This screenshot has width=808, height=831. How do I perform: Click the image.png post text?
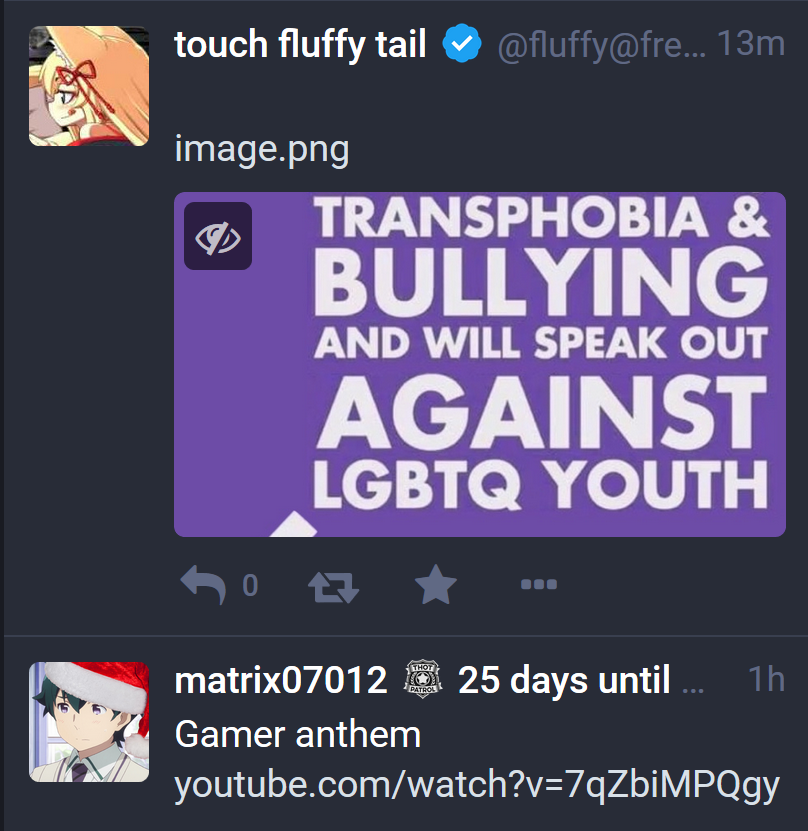[262, 151]
